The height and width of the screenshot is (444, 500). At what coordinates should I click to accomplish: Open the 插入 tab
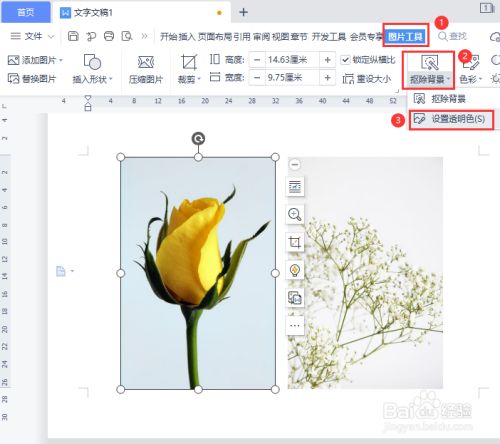187,36
